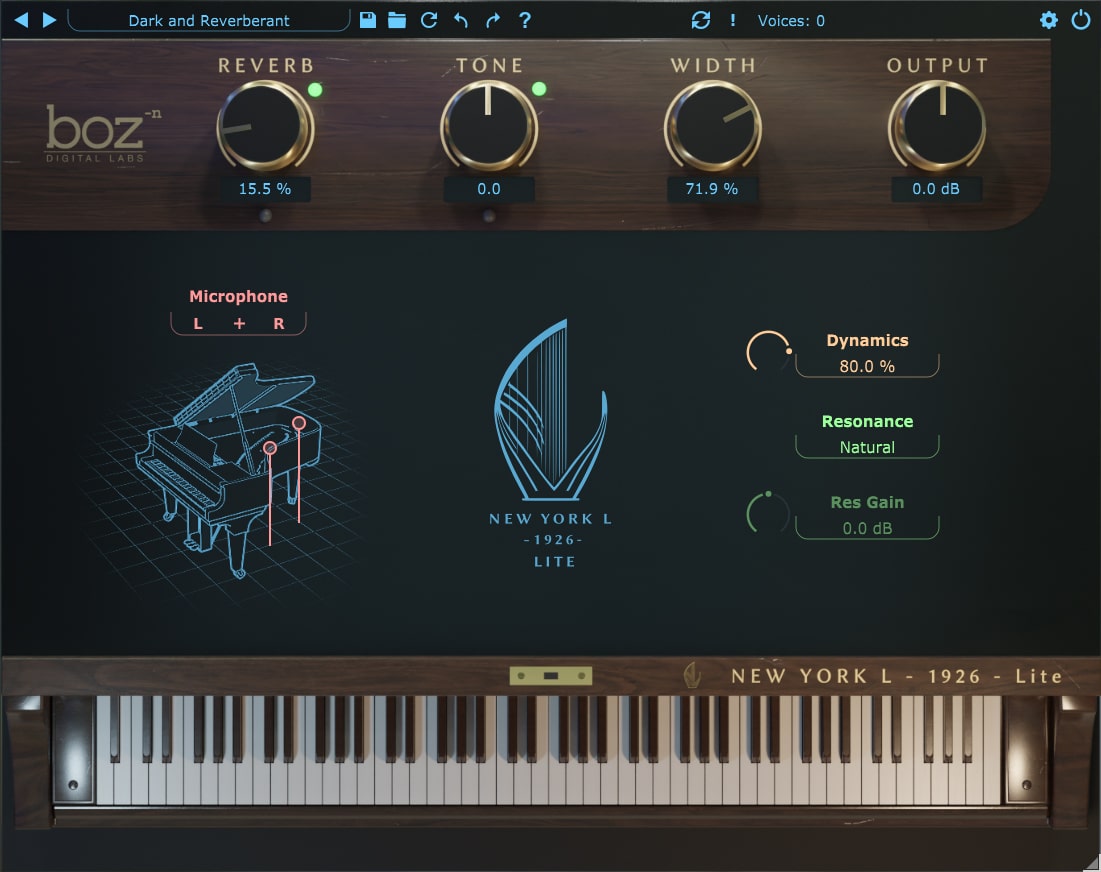Toggle the green LED next to Tone knob

click(538, 89)
